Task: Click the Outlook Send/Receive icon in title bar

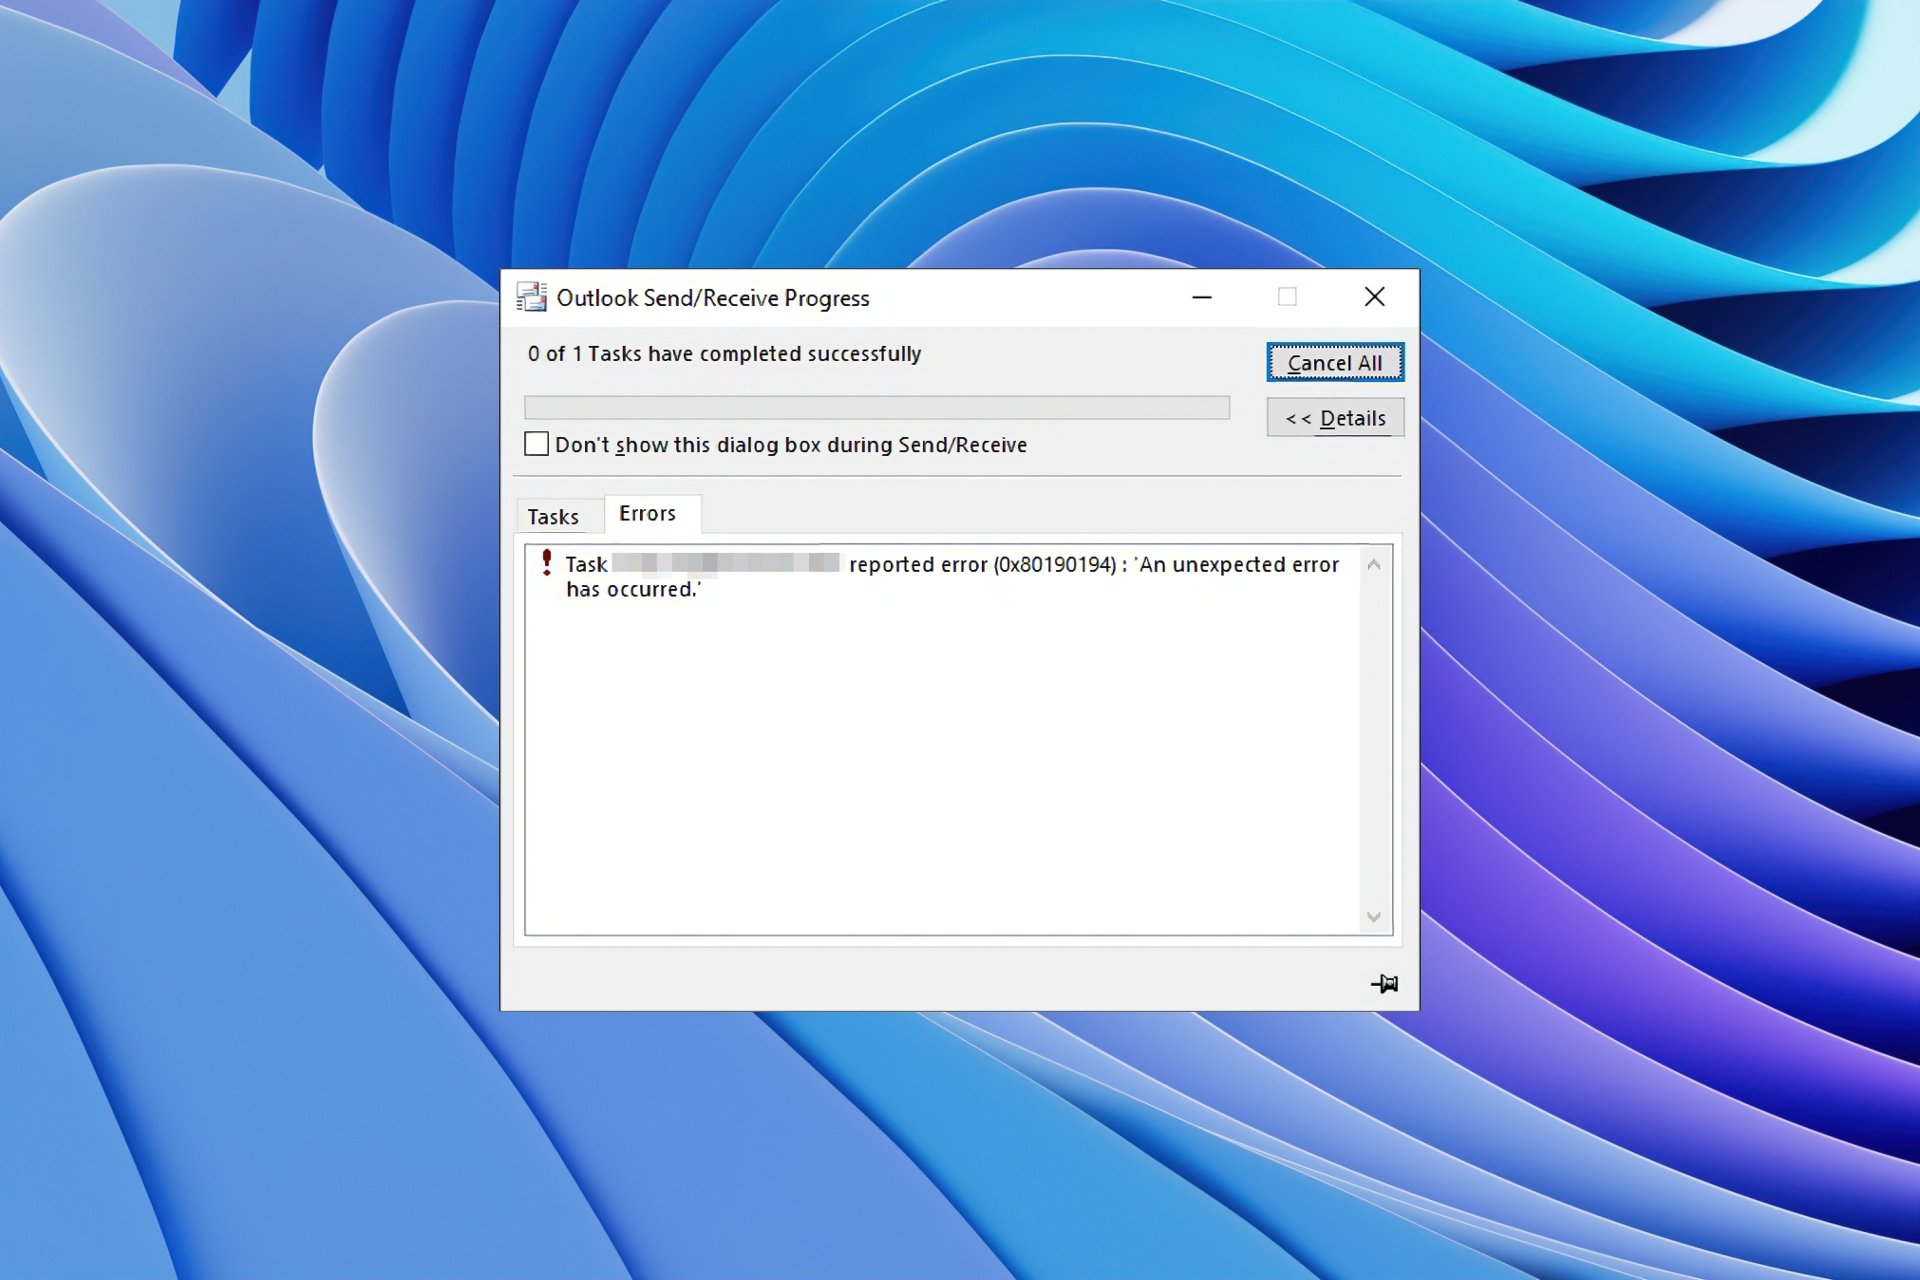Action: (x=531, y=297)
